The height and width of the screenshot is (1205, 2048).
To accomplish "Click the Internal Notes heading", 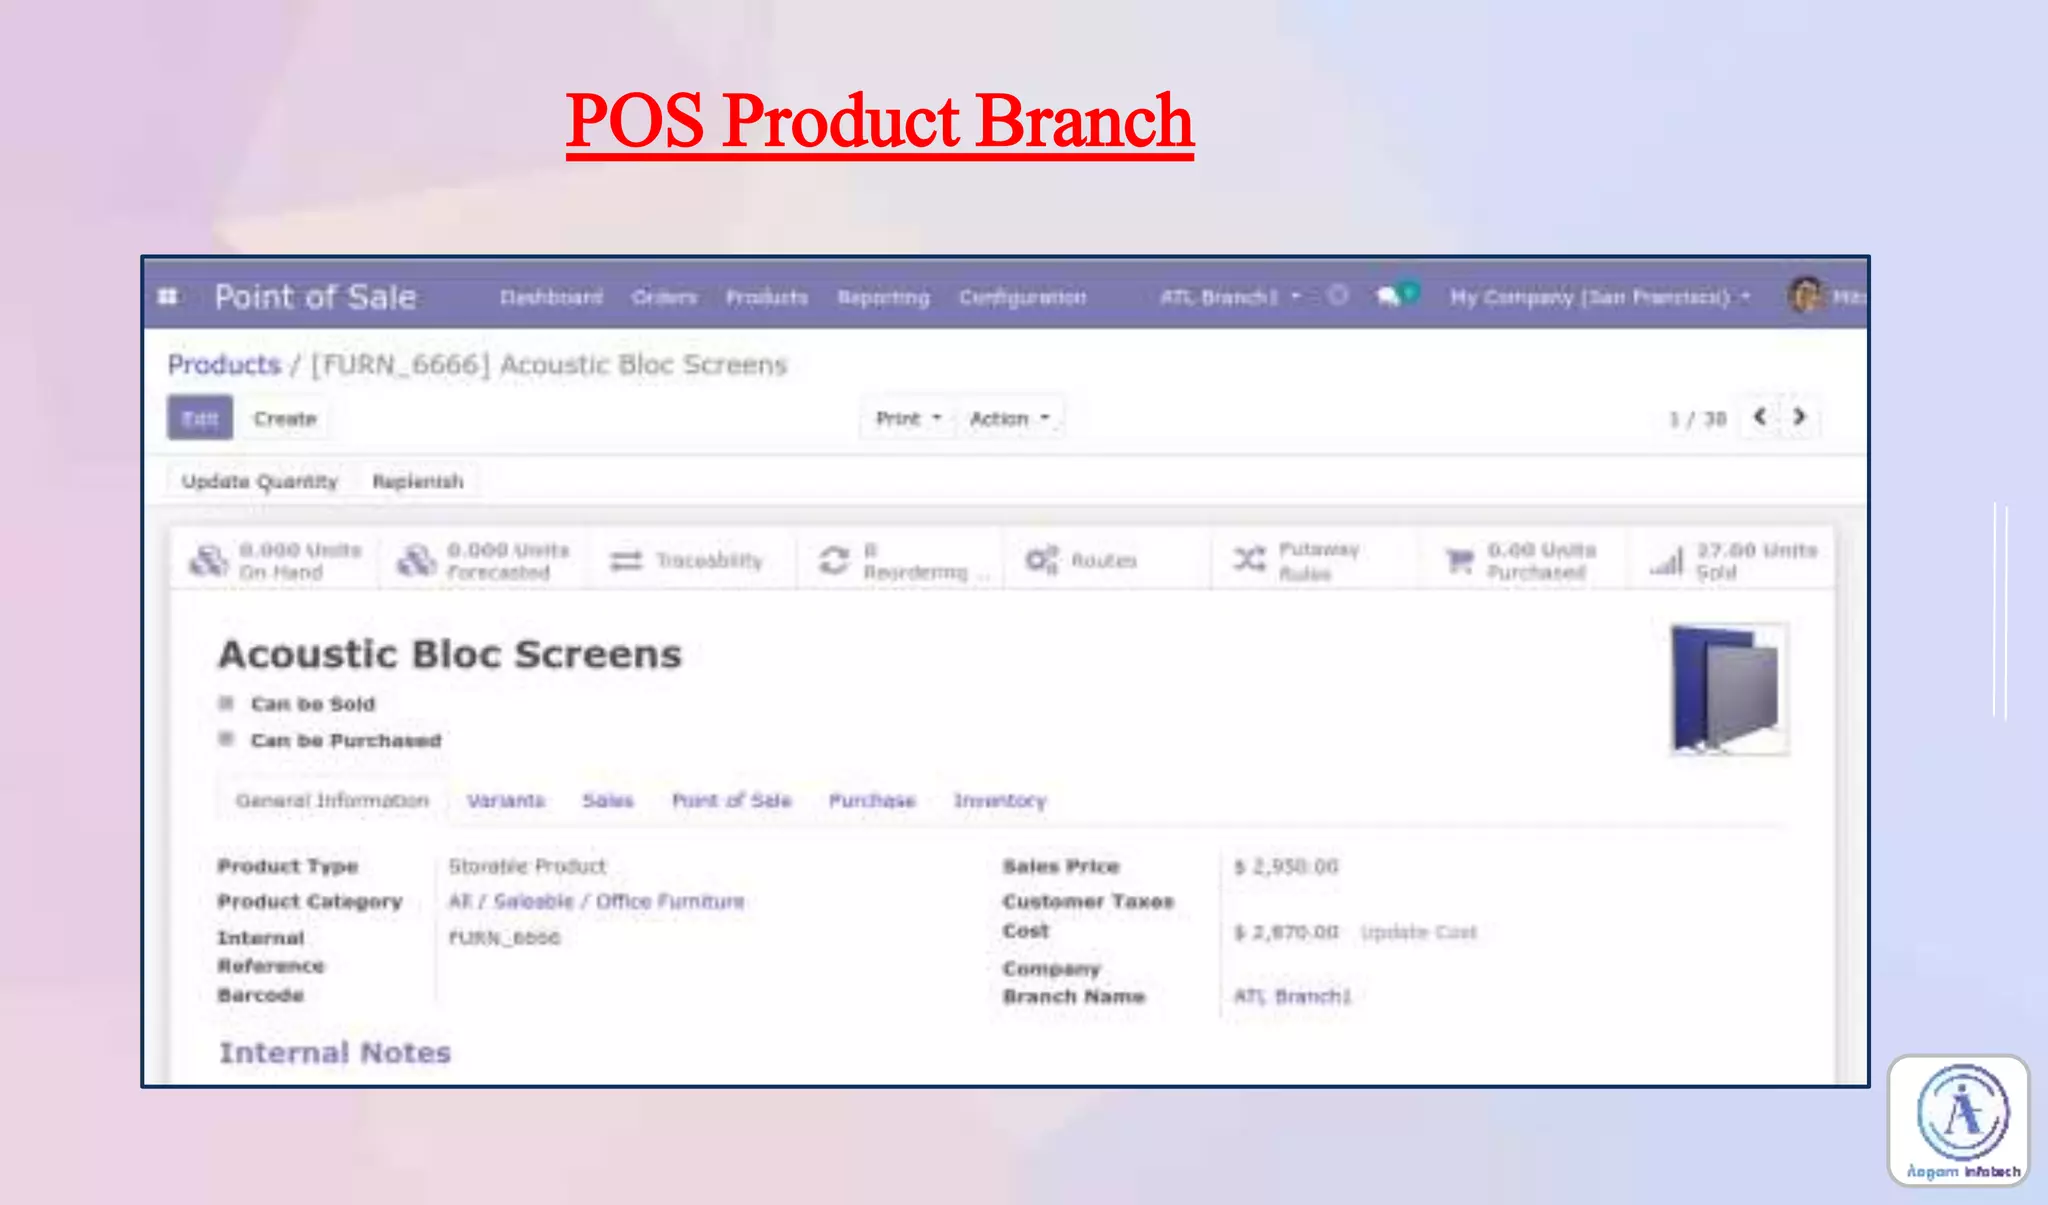I will [x=335, y=1053].
